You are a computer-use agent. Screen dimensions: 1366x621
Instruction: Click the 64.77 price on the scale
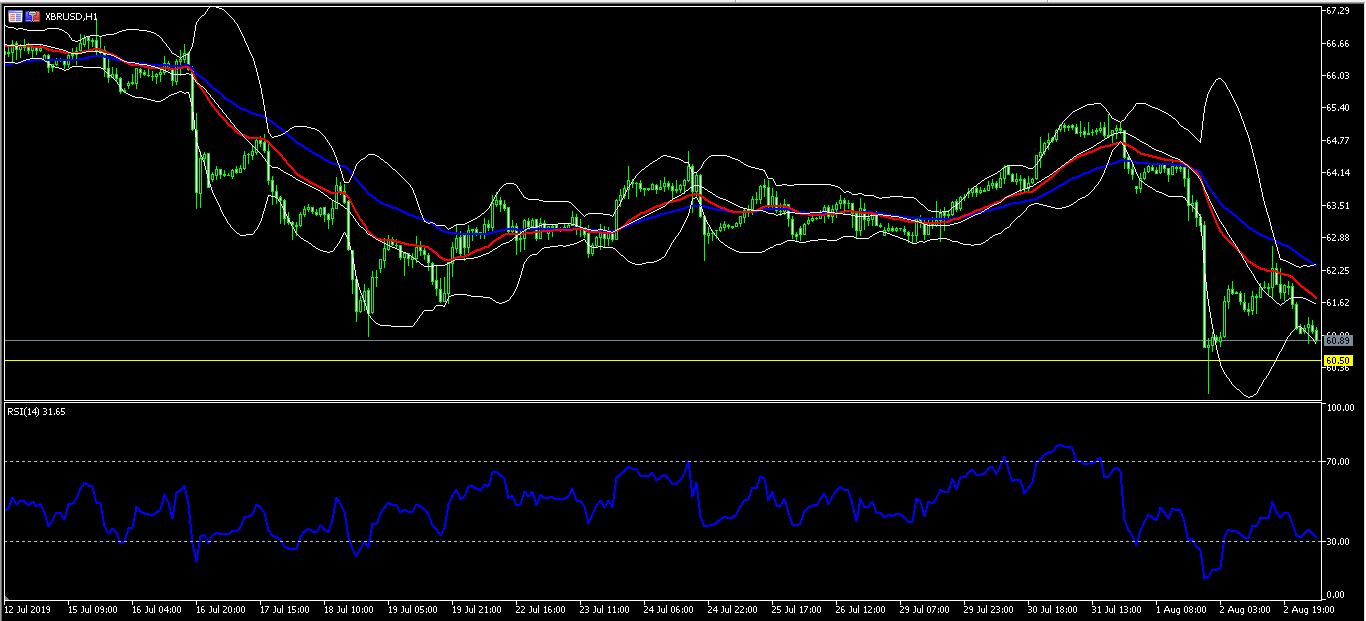click(1338, 140)
